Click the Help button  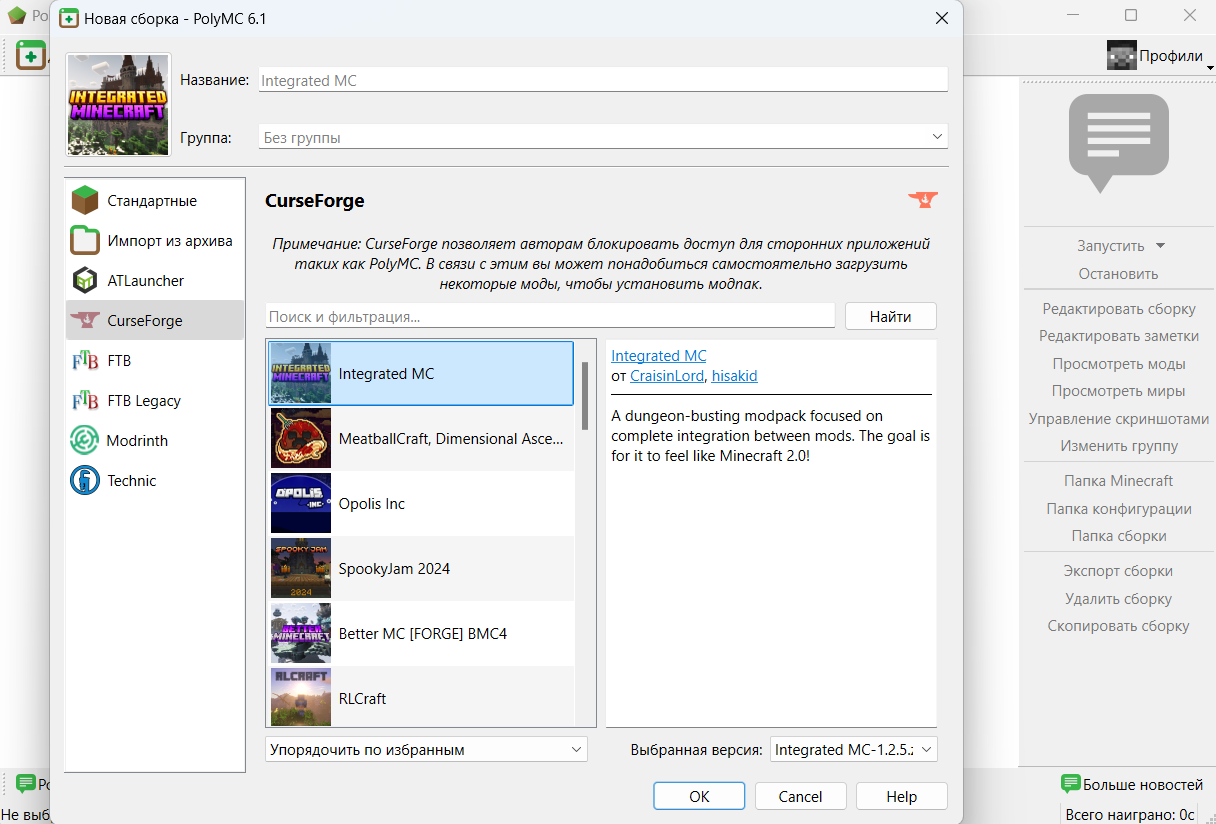tap(901, 796)
